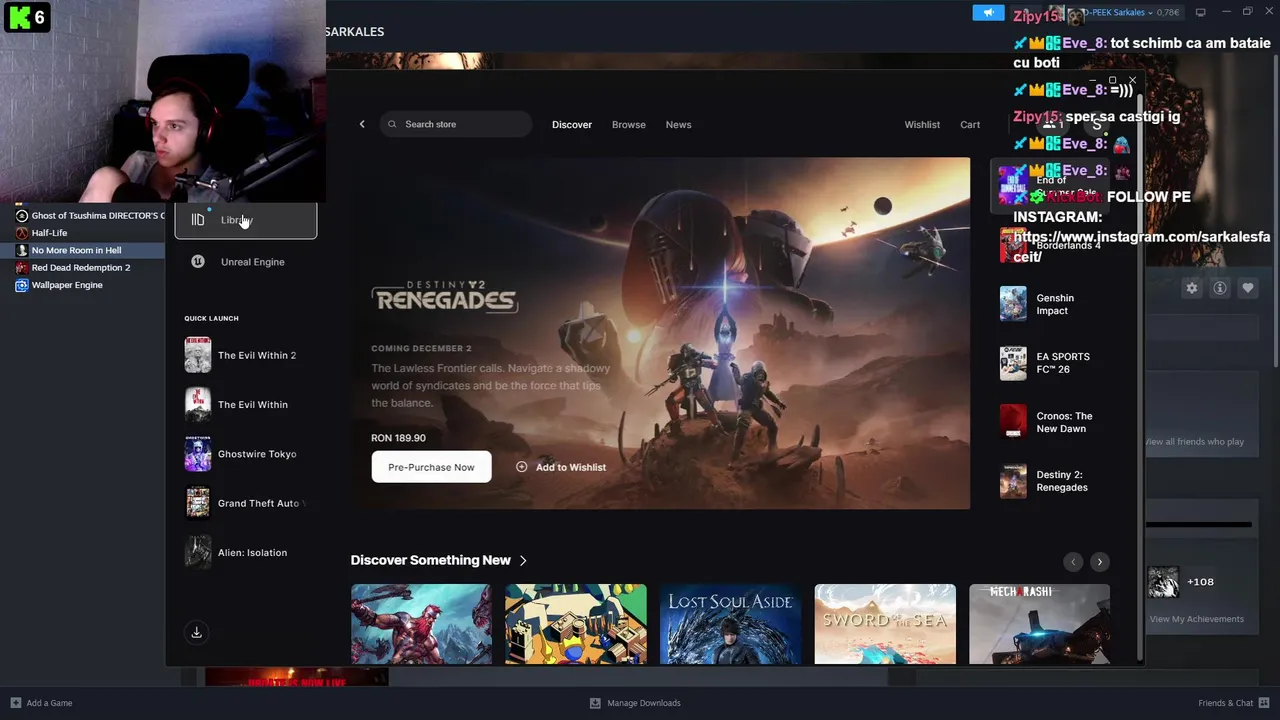Open the Epic profile S avatar

(1097, 125)
